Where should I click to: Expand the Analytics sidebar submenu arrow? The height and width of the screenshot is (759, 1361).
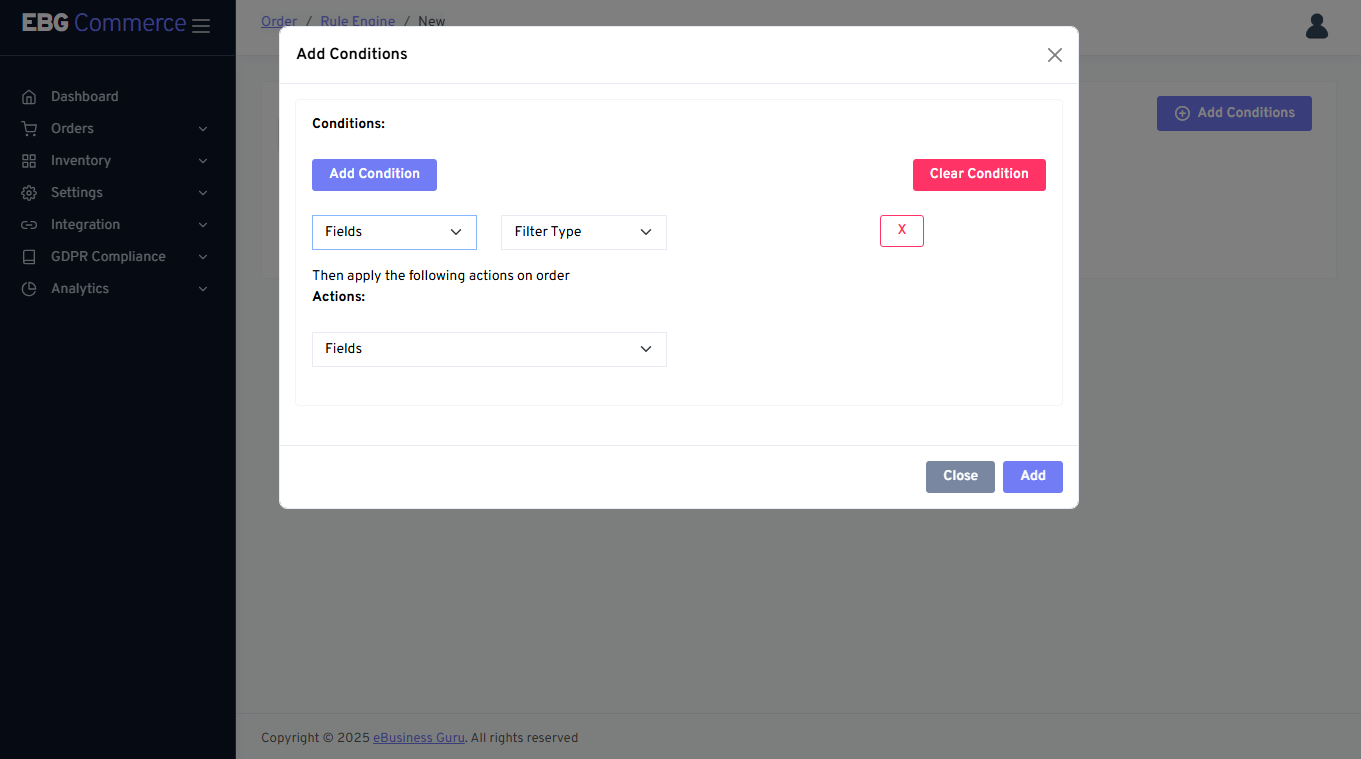click(x=203, y=289)
